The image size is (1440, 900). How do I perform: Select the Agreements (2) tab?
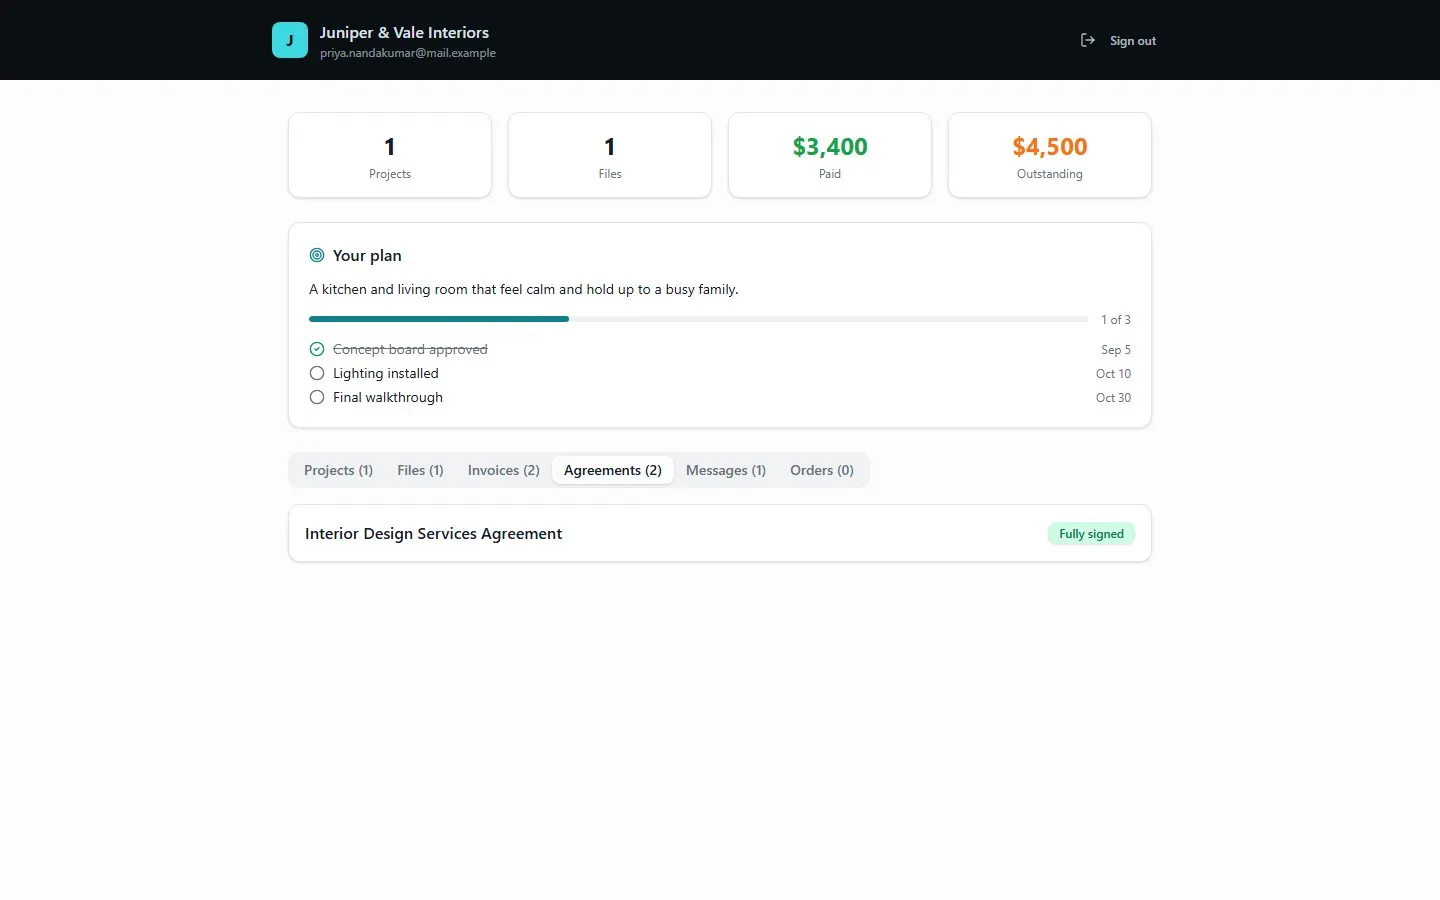pos(613,470)
